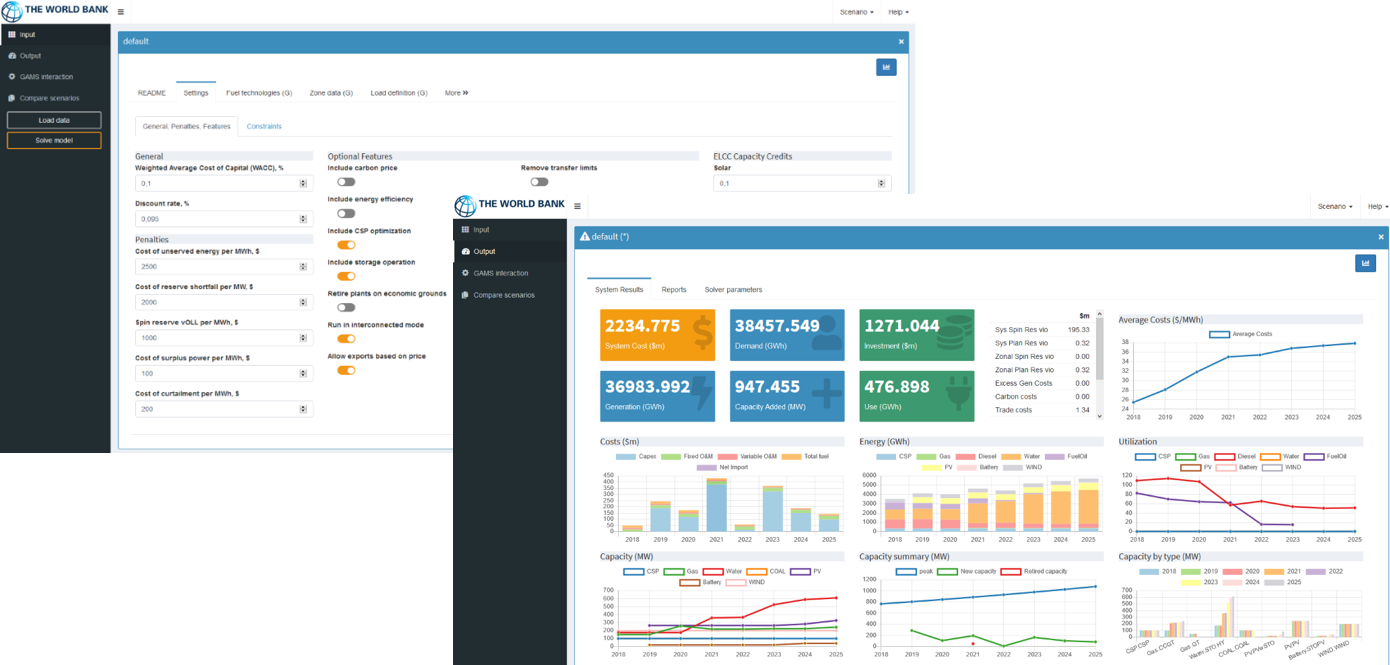Click the Input grid icon in the front sidebar
The height and width of the screenshot is (665, 1390).
[465, 230]
